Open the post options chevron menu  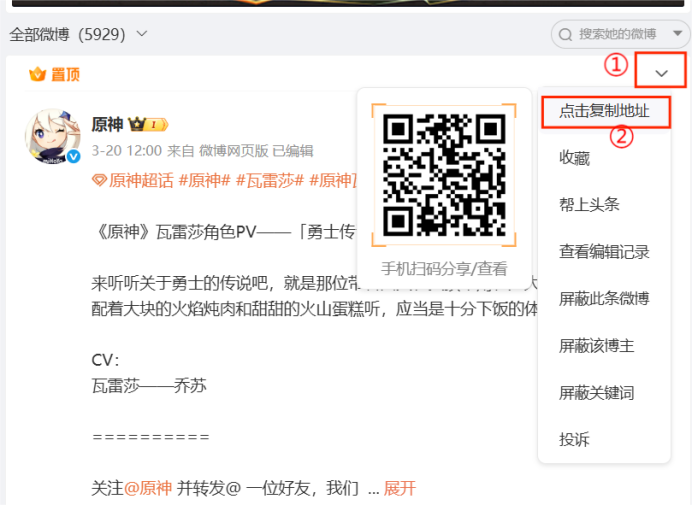[x=661, y=73]
